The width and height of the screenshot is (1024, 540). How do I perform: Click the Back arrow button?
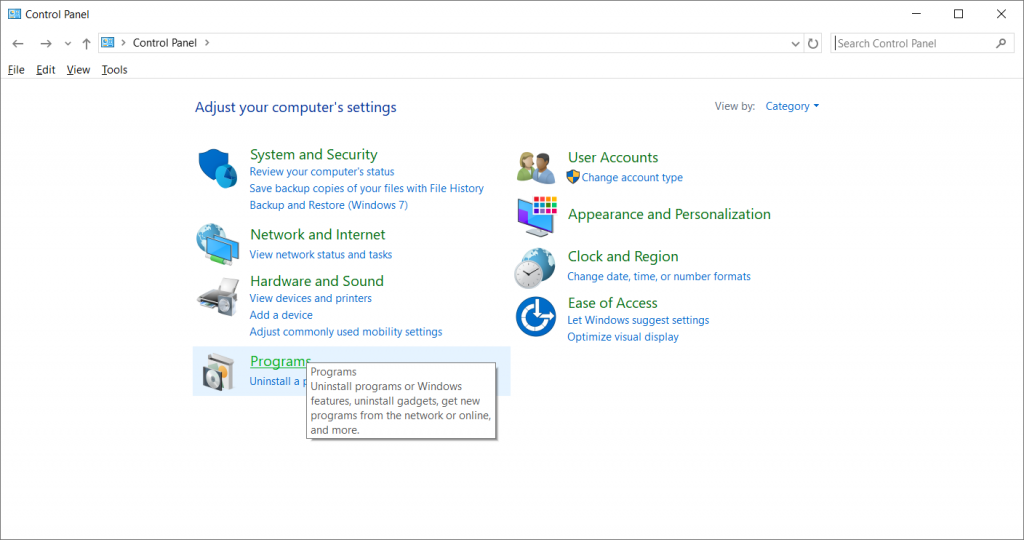coord(18,44)
